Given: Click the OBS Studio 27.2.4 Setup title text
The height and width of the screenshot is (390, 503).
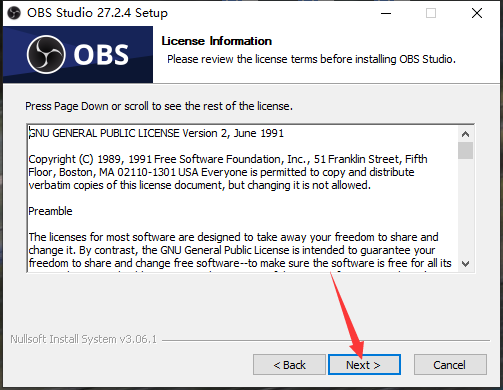Looking at the screenshot, I should click(x=97, y=13).
